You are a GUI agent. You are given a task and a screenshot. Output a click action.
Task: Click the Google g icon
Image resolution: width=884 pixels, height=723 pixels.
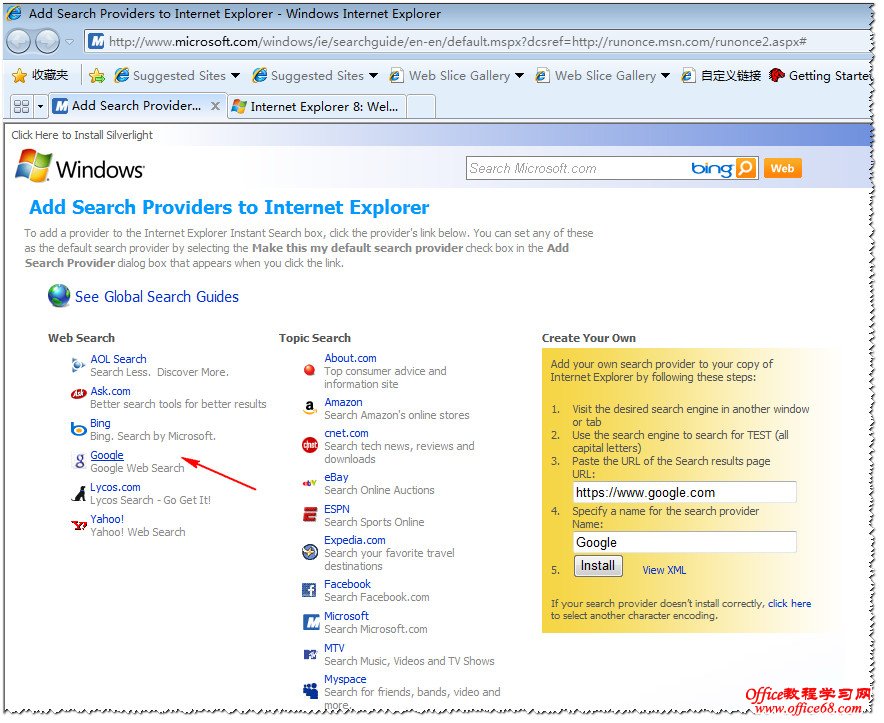tap(80, 461)
